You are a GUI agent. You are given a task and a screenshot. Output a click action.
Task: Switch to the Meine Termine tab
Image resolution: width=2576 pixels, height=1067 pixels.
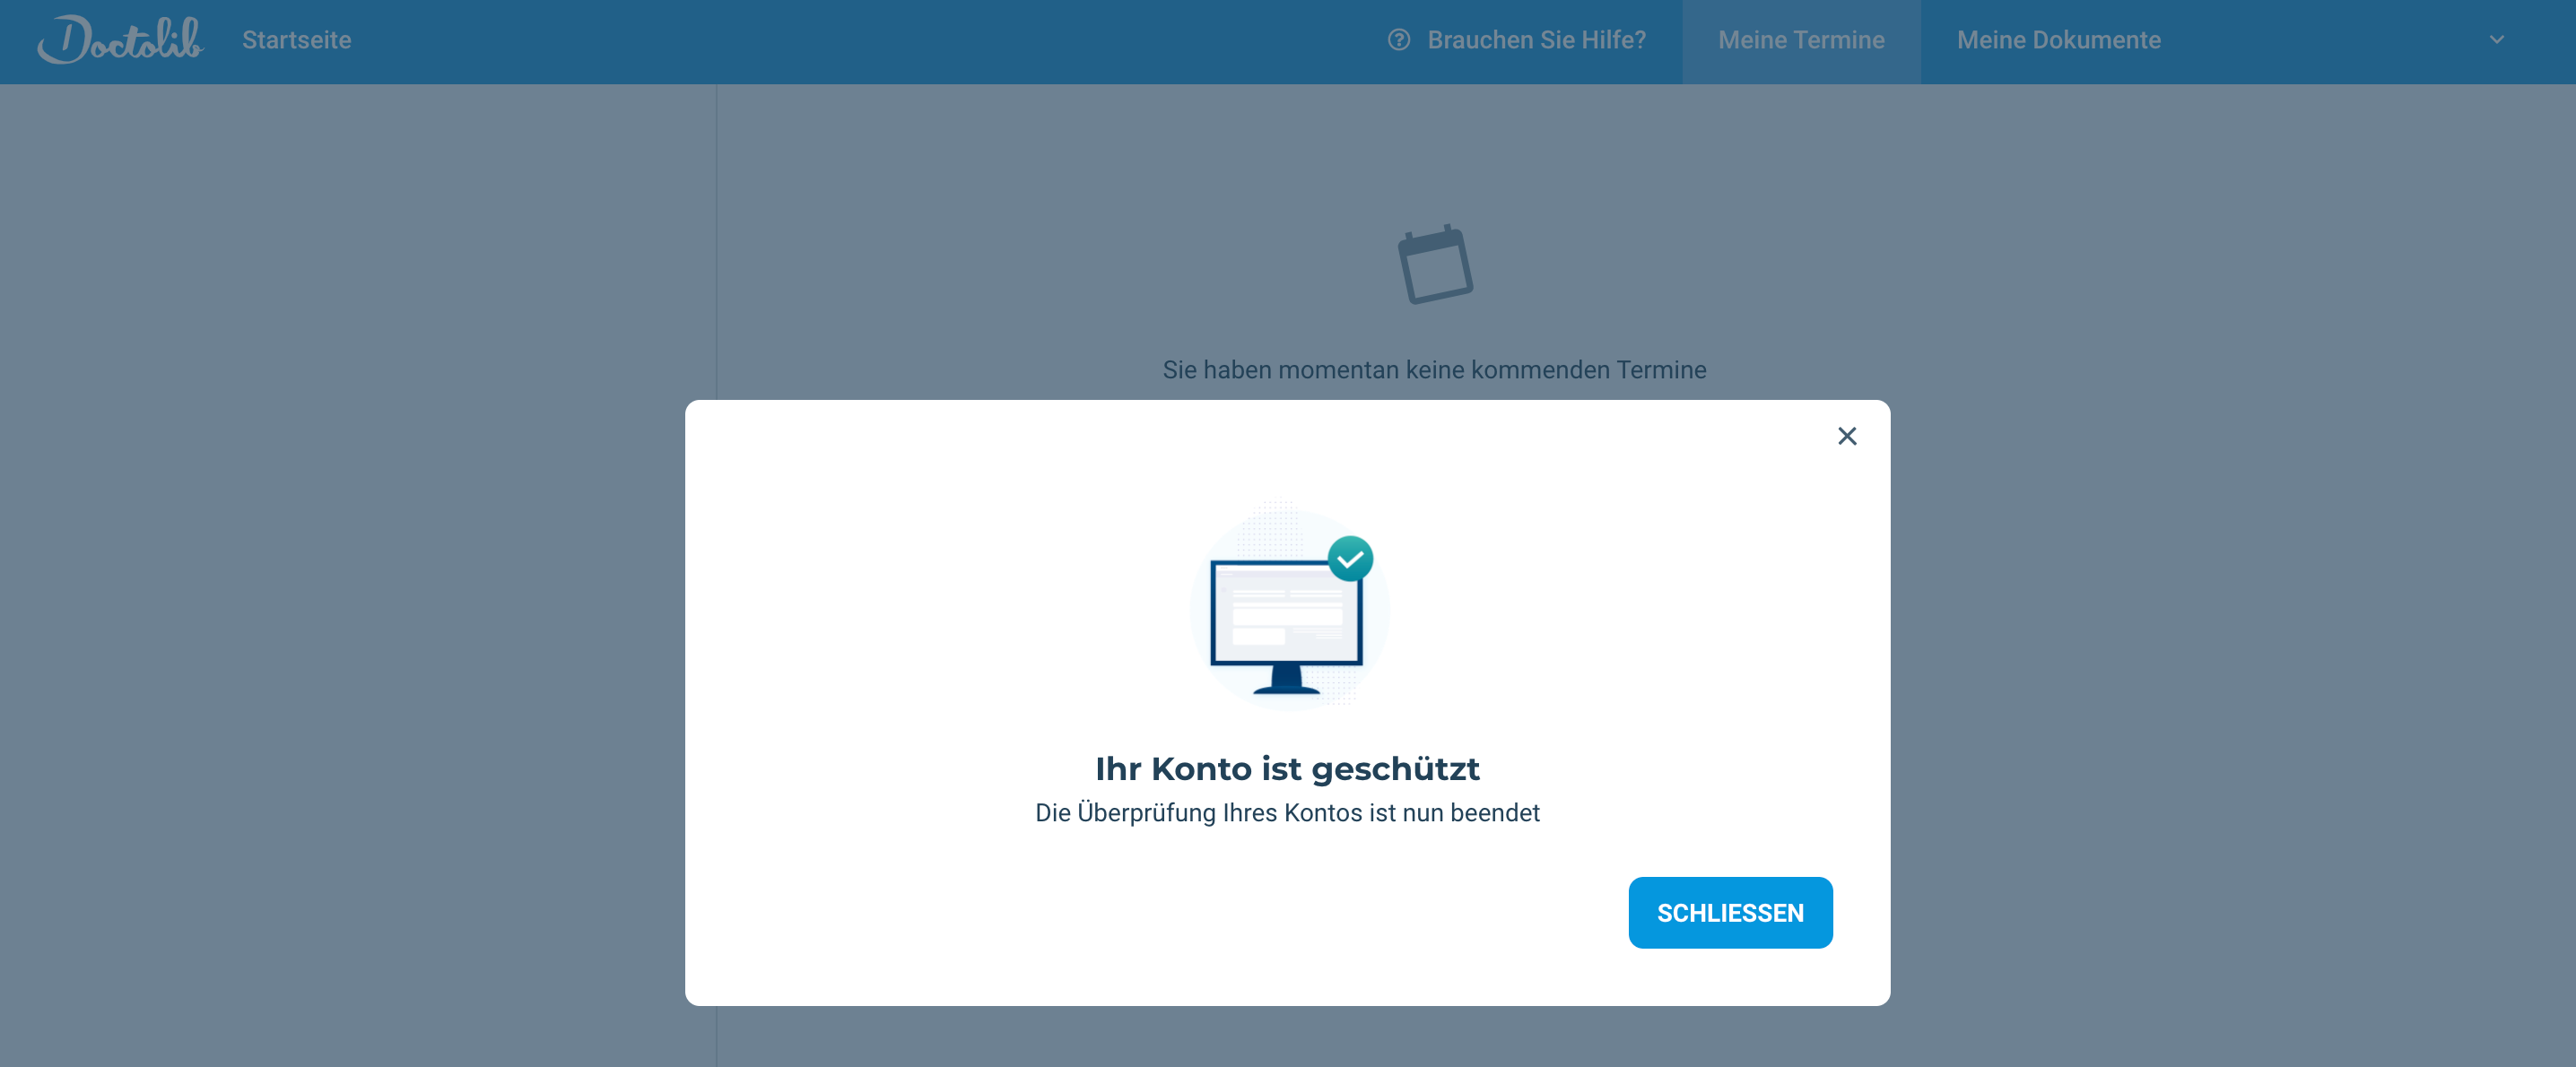pos(1801,40)
